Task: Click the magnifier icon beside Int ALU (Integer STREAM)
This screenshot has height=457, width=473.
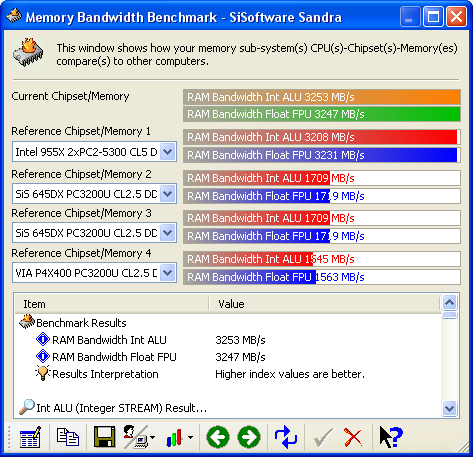Action: 27,407
